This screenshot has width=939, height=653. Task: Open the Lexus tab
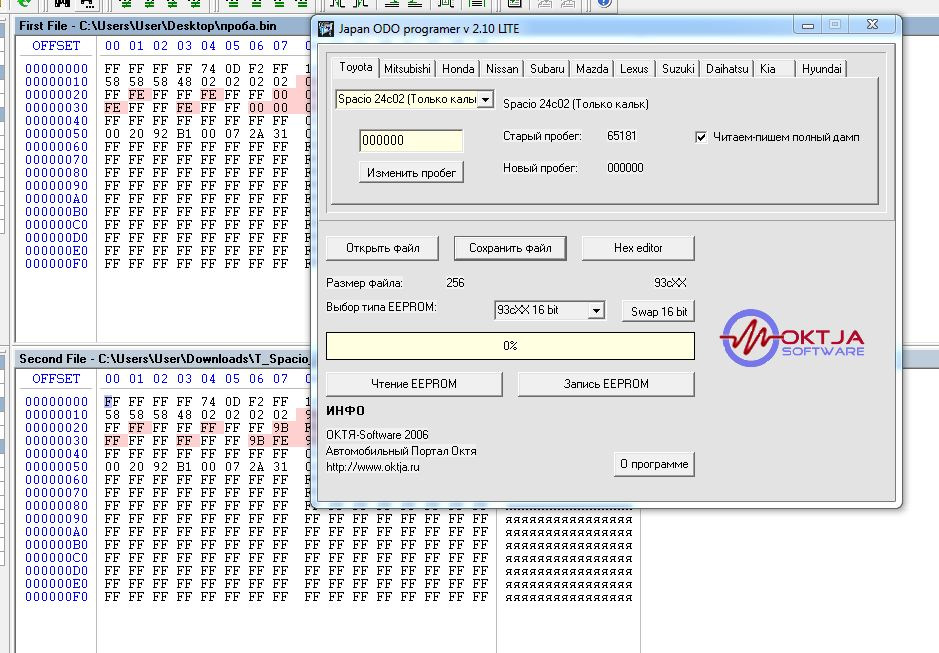[x=634, y=69]
